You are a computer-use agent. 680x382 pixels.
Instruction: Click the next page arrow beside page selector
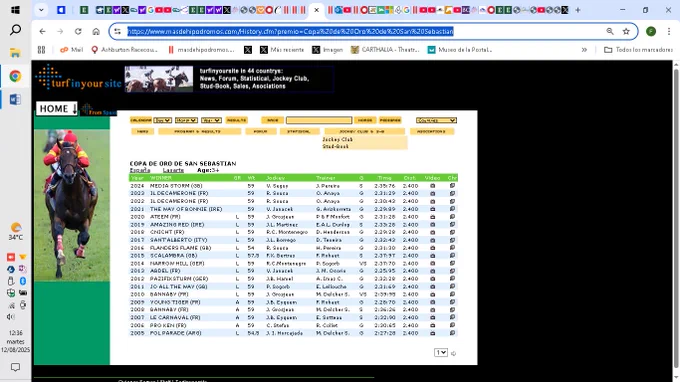pos(454,353)
